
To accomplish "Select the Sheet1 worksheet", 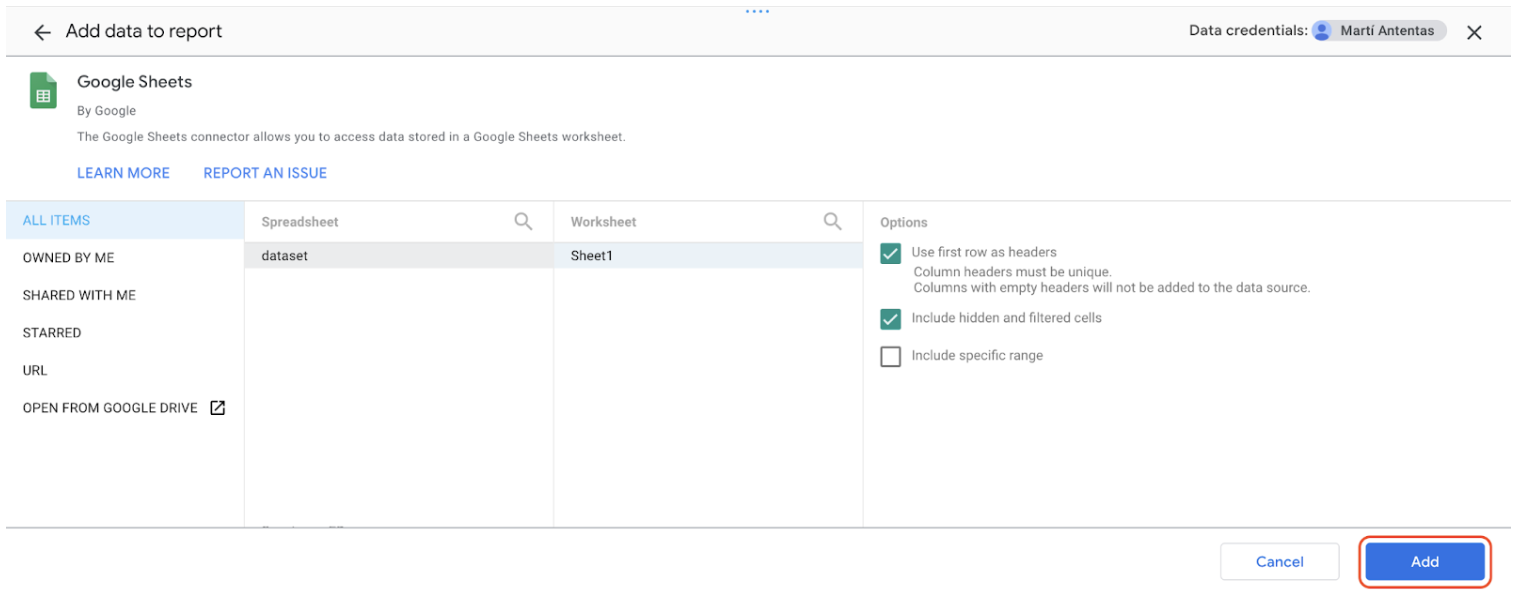I will coord(708,256).
